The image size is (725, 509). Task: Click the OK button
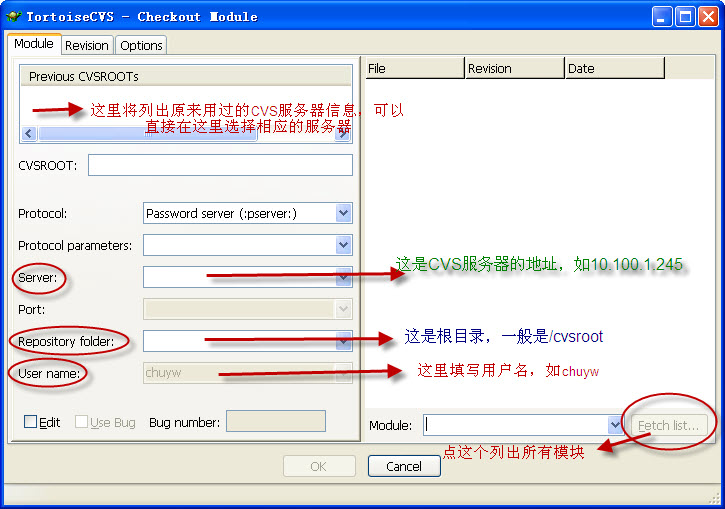[x=319, y=466]
